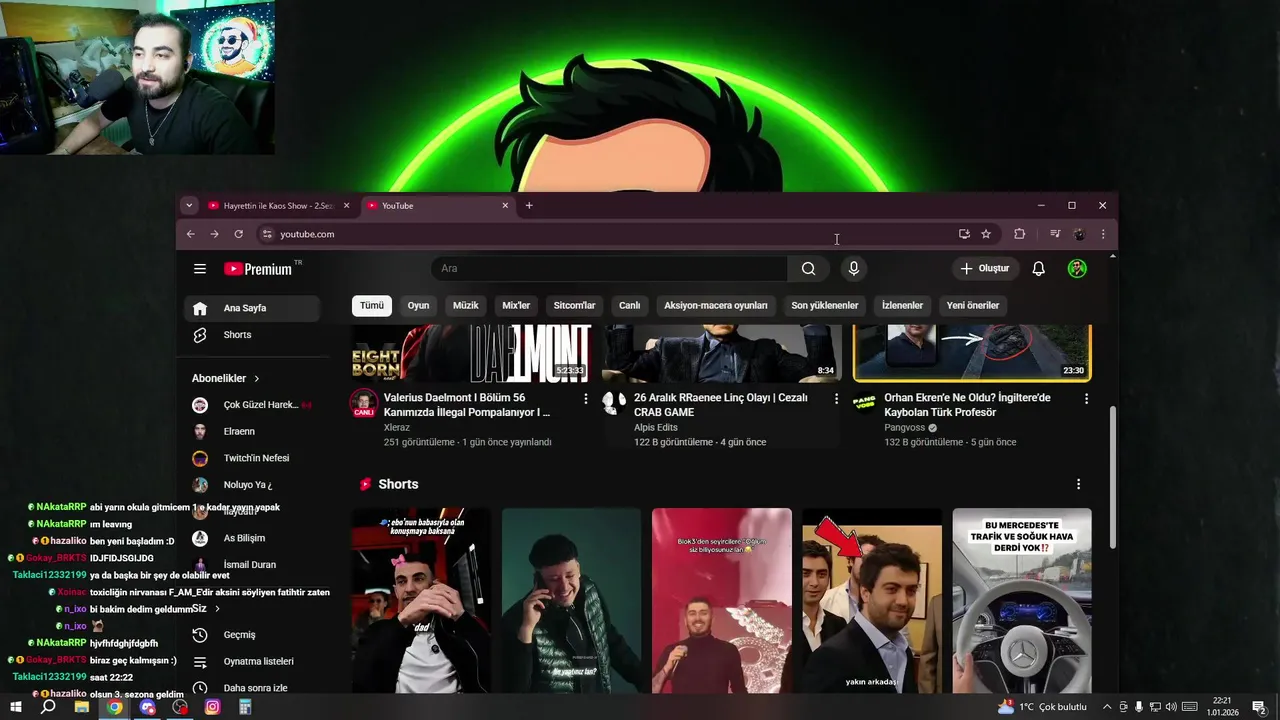Open Pangvoss channel avatar

(x=864, y=403)
